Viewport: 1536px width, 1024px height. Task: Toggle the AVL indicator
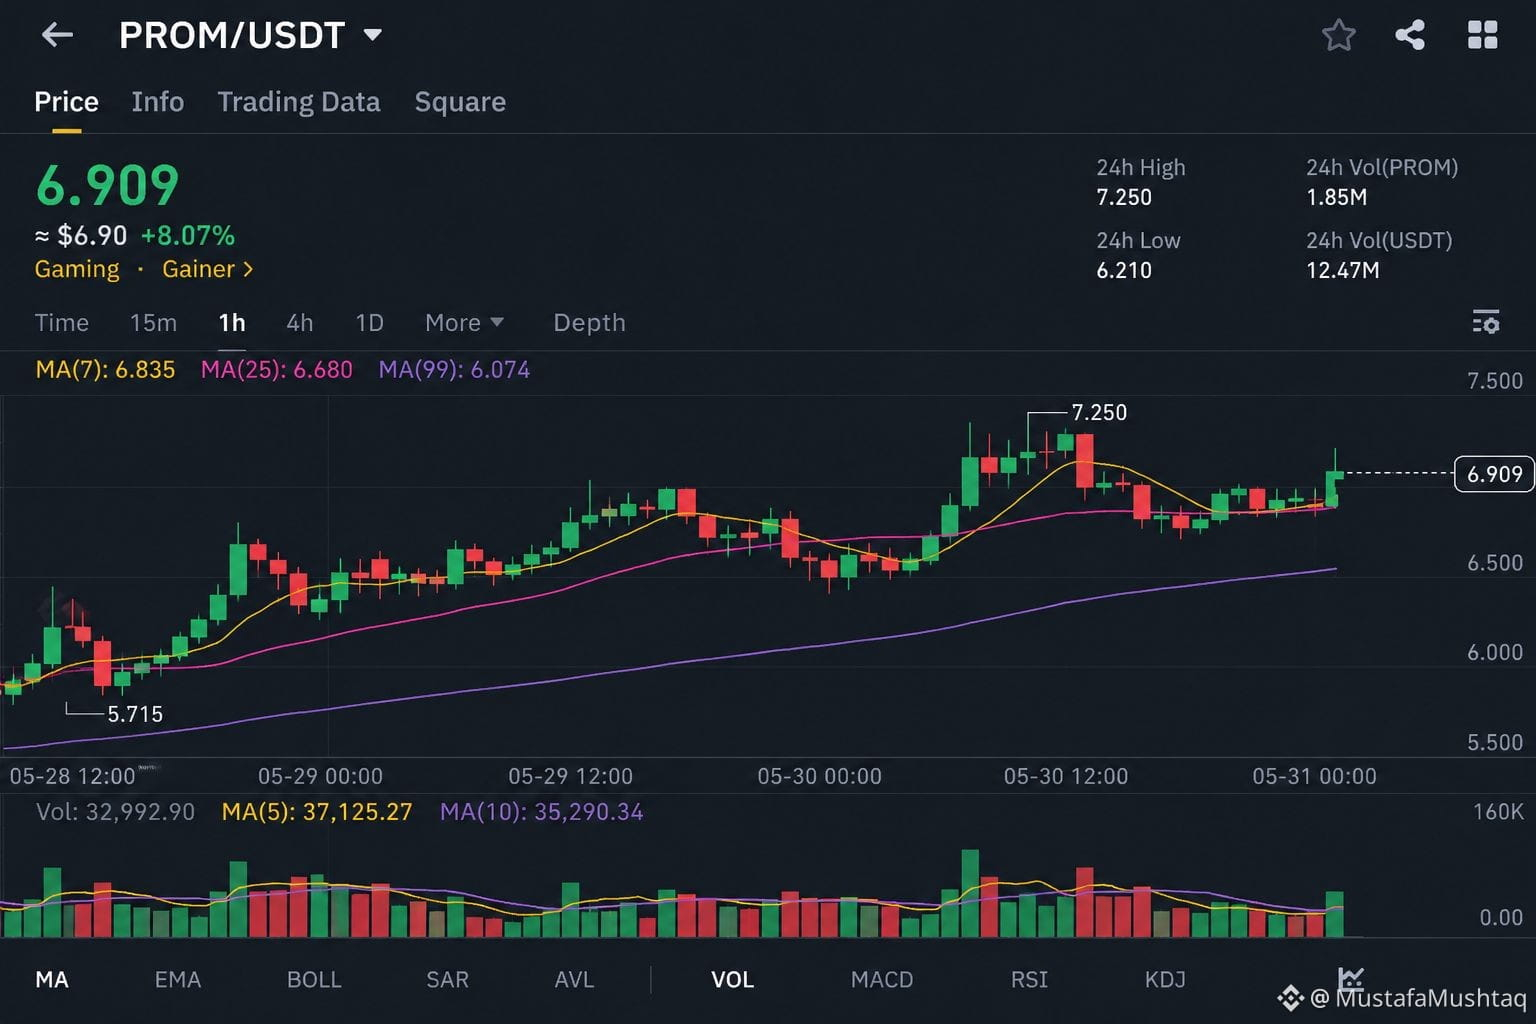tap(574, 979)
